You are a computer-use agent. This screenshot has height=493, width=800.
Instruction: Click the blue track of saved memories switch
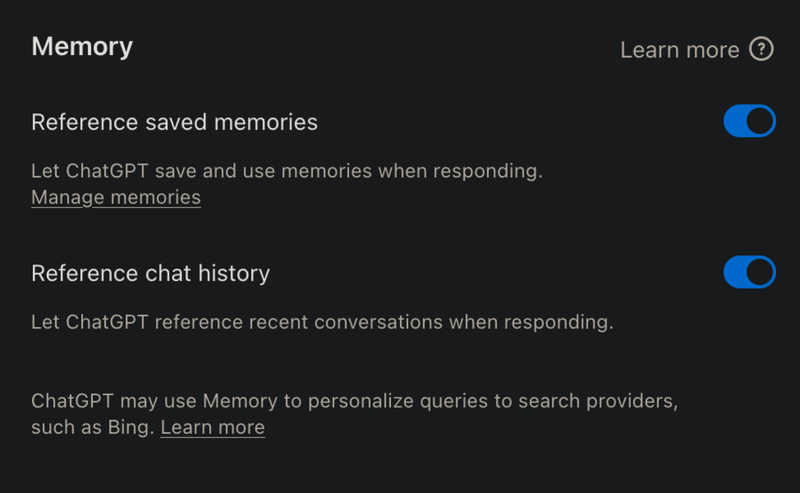[x=735, y=122]
